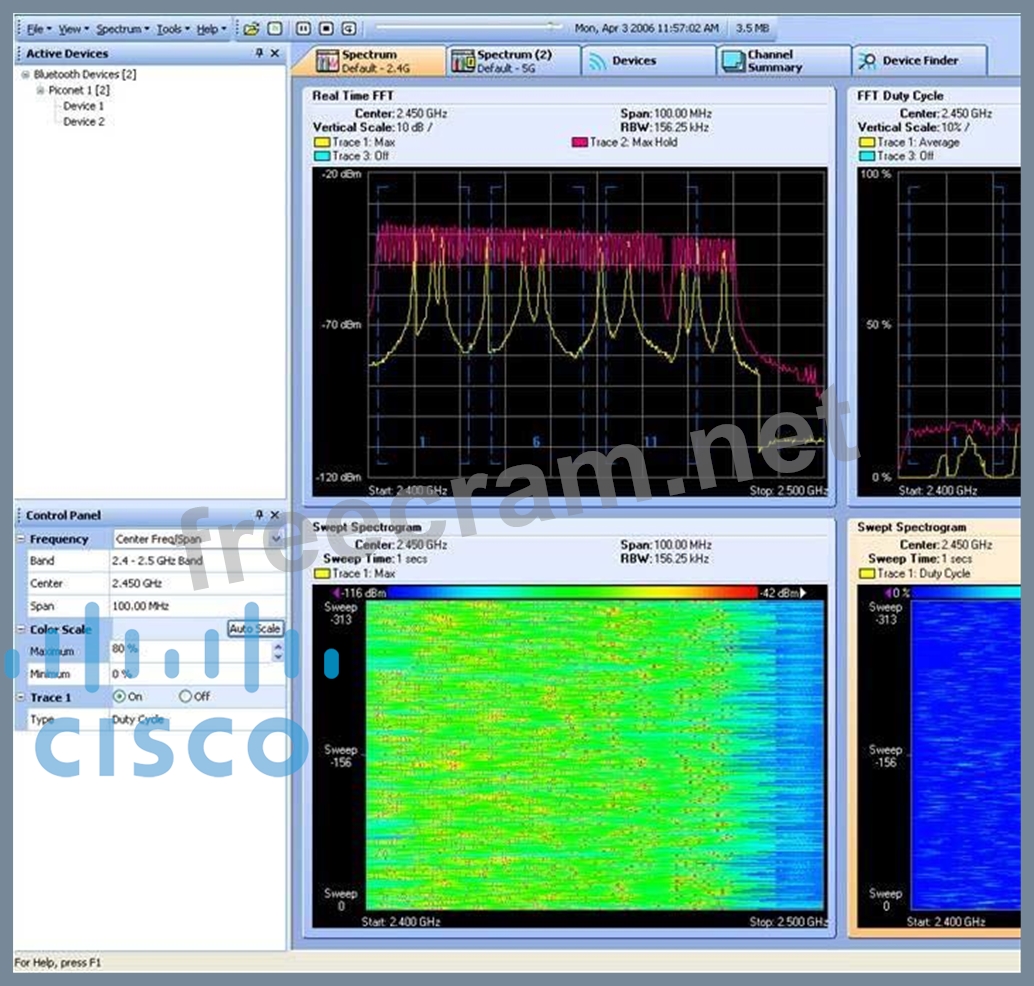The height and width of the screenshot is (986, 1034).
Task: Select the Trace 1 Off radio button
Action: click(x=185, y=697)
